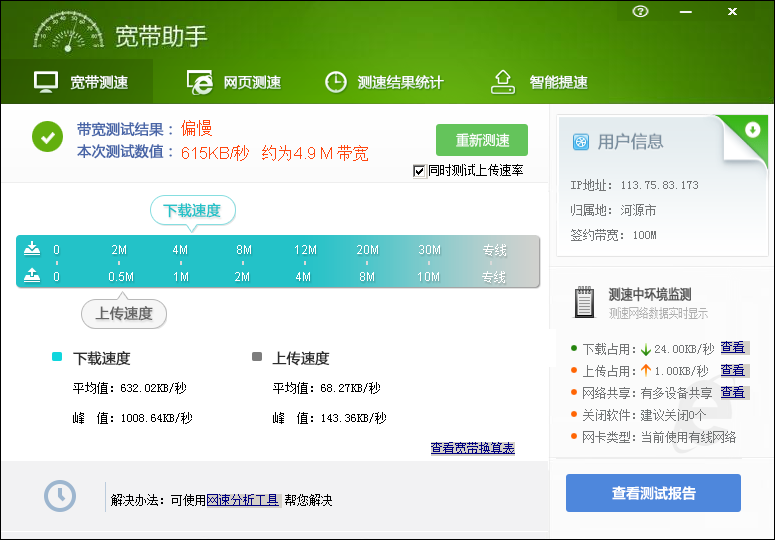Click 签约带宽: 100M text
This screenshot has height=540, width=775.
click(613, 235)
